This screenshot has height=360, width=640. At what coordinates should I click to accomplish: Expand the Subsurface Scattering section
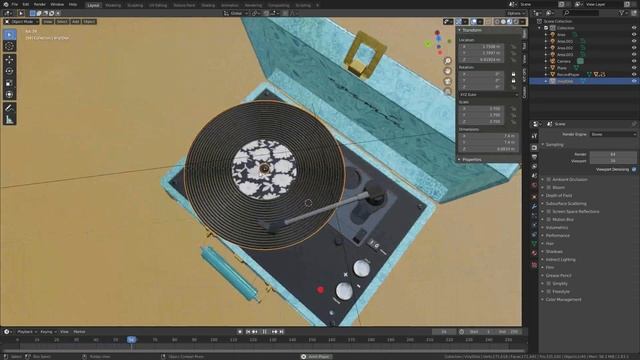566,203
